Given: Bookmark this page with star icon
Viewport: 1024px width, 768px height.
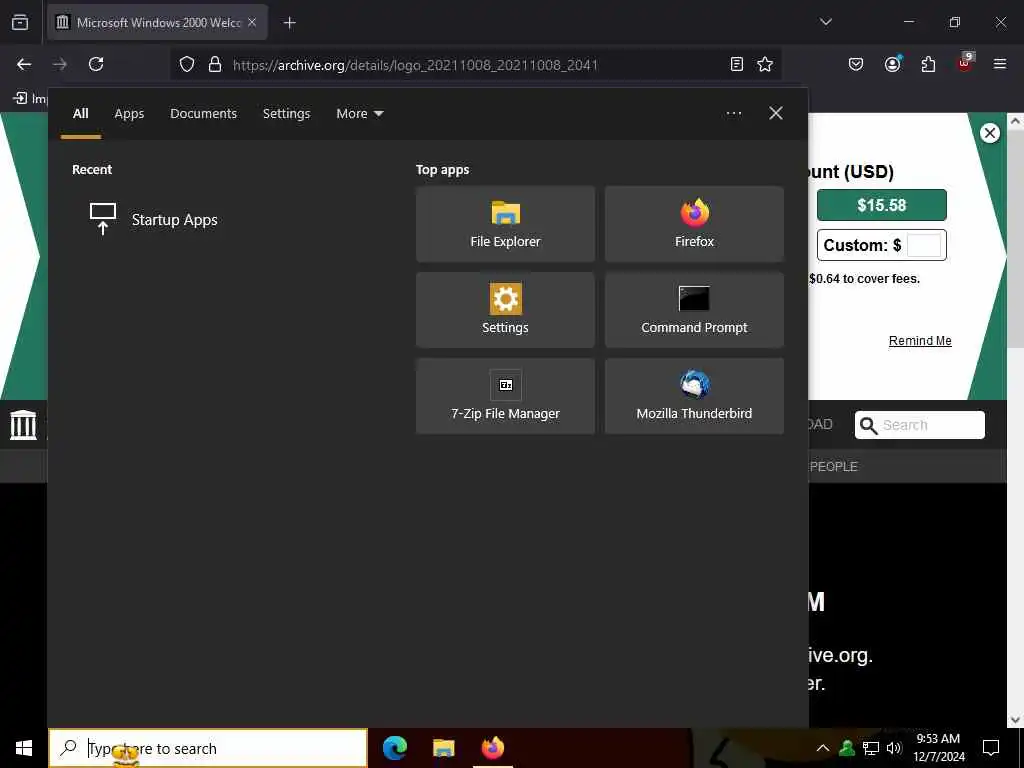Looking at the screenshot, I should [765, 64].
